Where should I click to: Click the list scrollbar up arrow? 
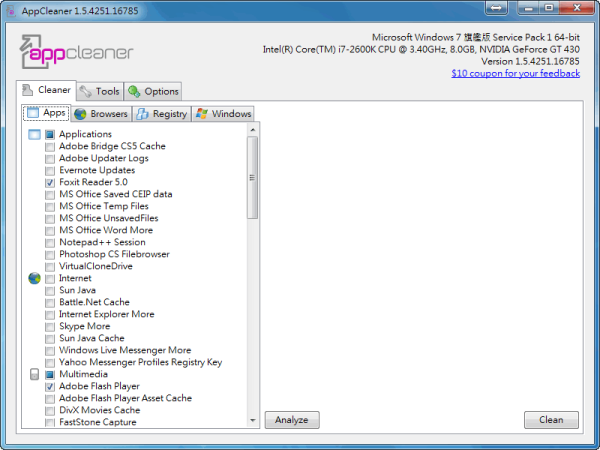[253, 130]
